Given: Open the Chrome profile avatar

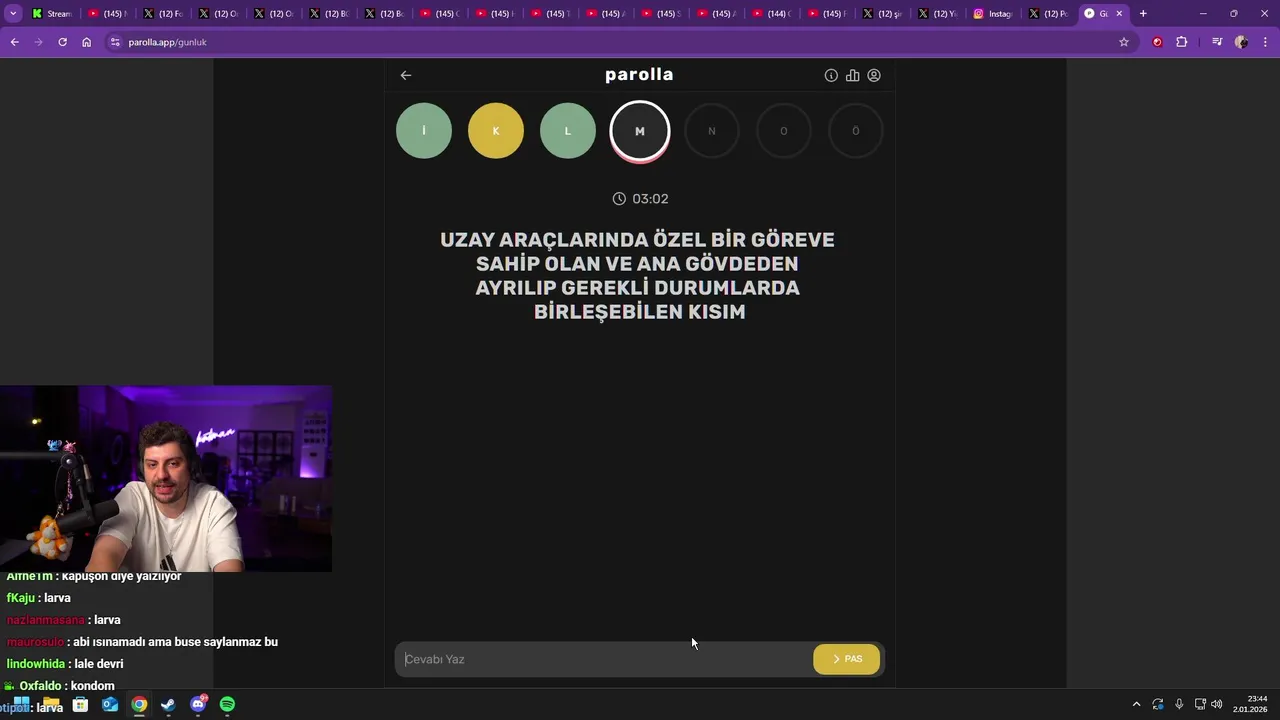Looking at the screenshot, I should pos(1241,42).
